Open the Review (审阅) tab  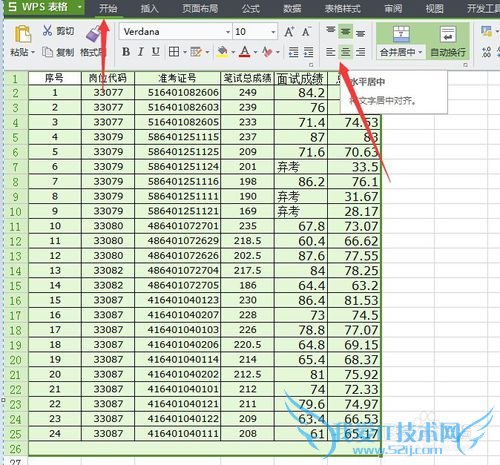pos(393,8)
